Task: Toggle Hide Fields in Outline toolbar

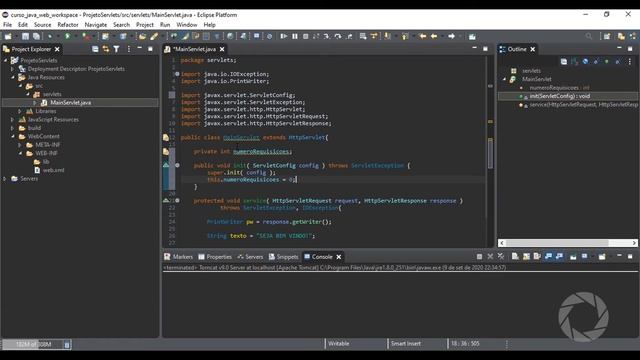Action: pos(585,62)
